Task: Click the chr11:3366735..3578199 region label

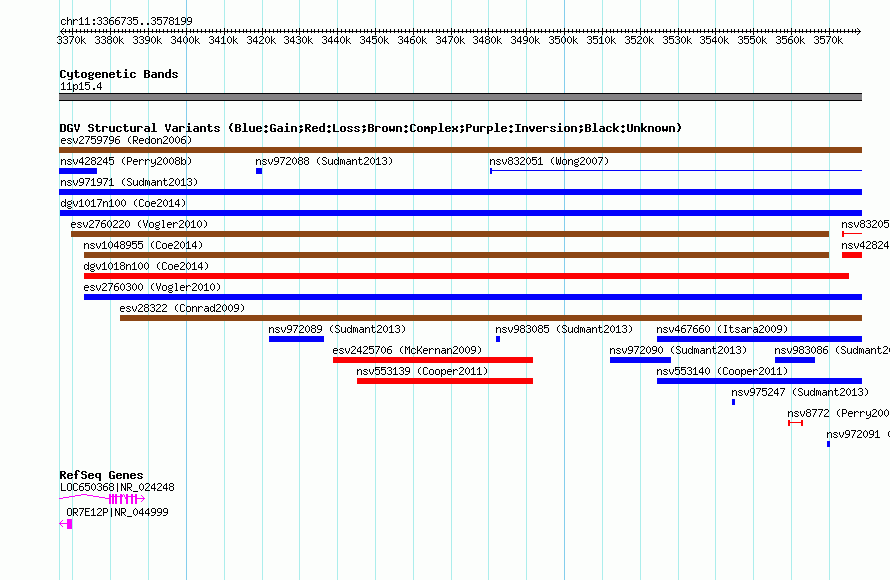Action: (x=126, y=21)
